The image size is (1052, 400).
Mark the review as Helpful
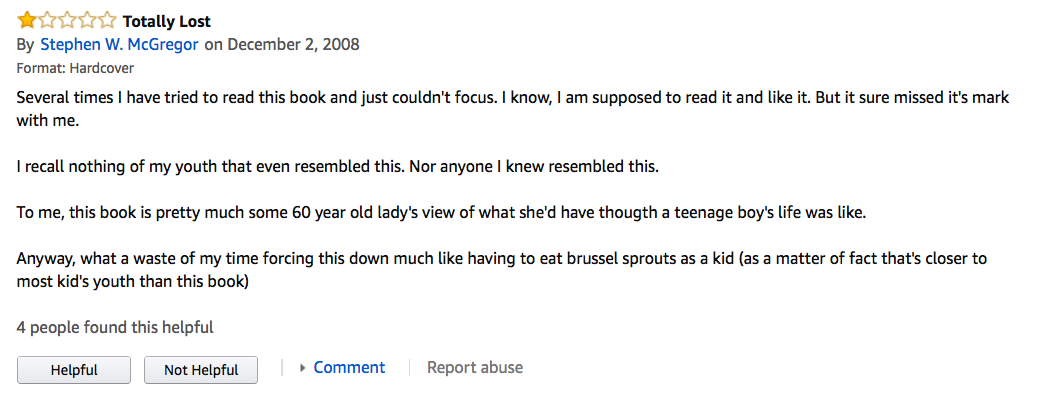coord(74,370)
